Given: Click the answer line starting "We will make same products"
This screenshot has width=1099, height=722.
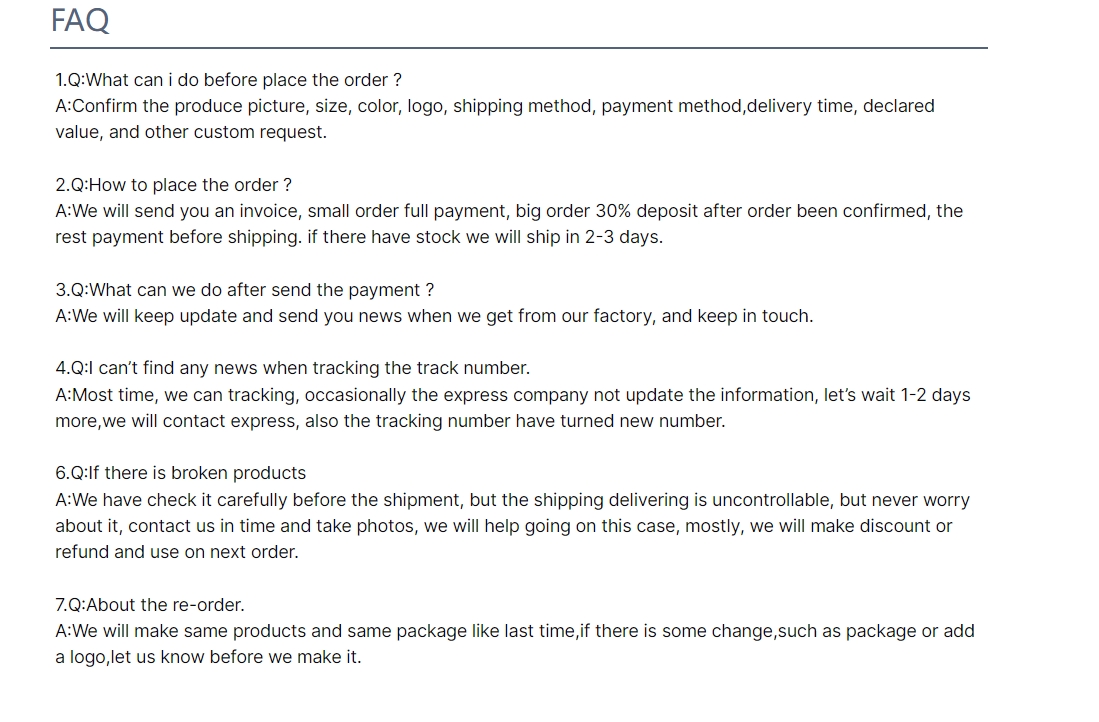Looking at the screenshot, I should 514,631.
